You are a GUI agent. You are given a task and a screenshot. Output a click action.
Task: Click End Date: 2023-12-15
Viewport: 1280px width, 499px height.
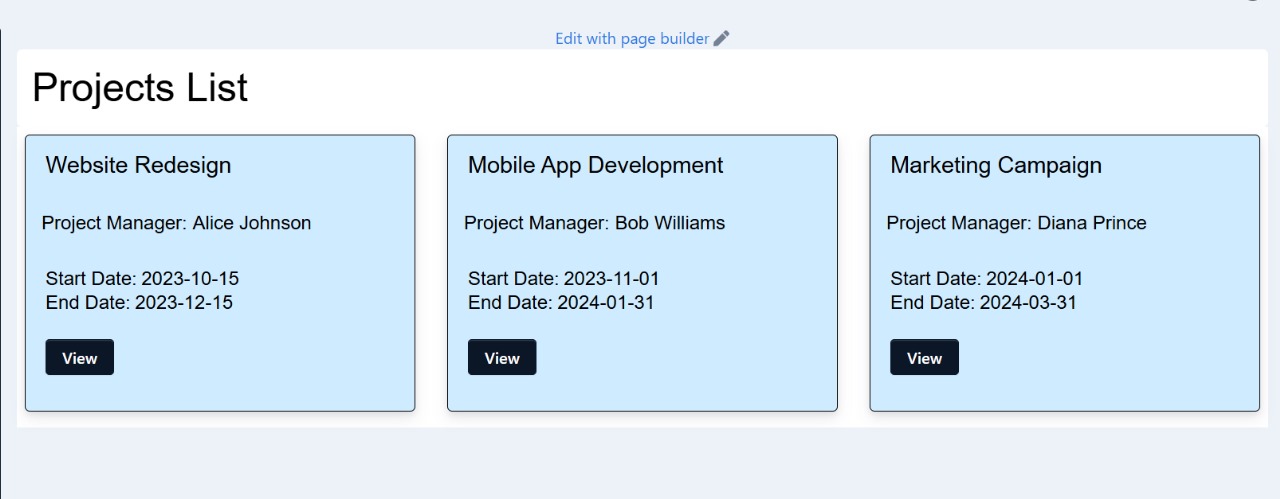pyautogui.click(x=139, y=302)
